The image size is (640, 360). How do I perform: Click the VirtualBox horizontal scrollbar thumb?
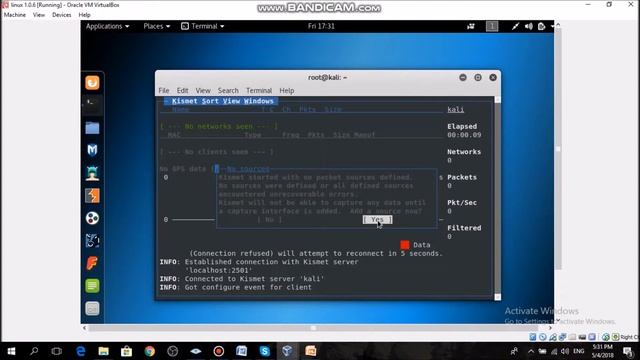pyautogui.click(x=313, y=328)
